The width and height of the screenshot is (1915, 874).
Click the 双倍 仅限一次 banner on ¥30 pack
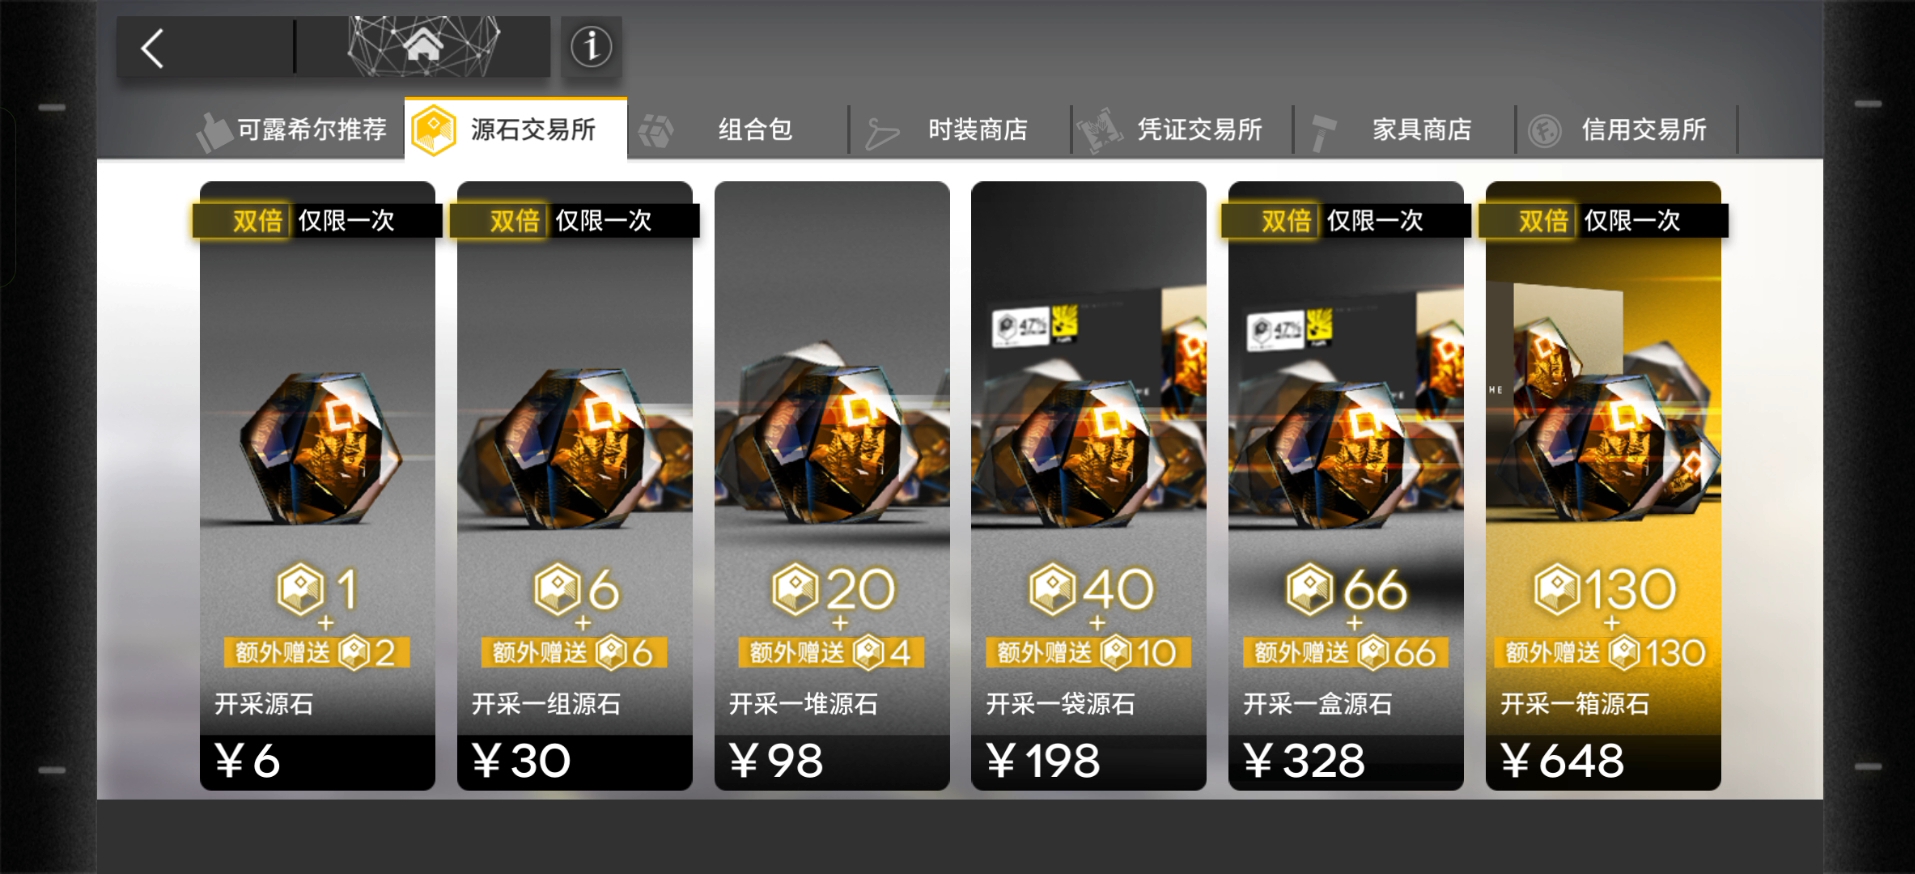pyautogui.click(x=575, y=220)
